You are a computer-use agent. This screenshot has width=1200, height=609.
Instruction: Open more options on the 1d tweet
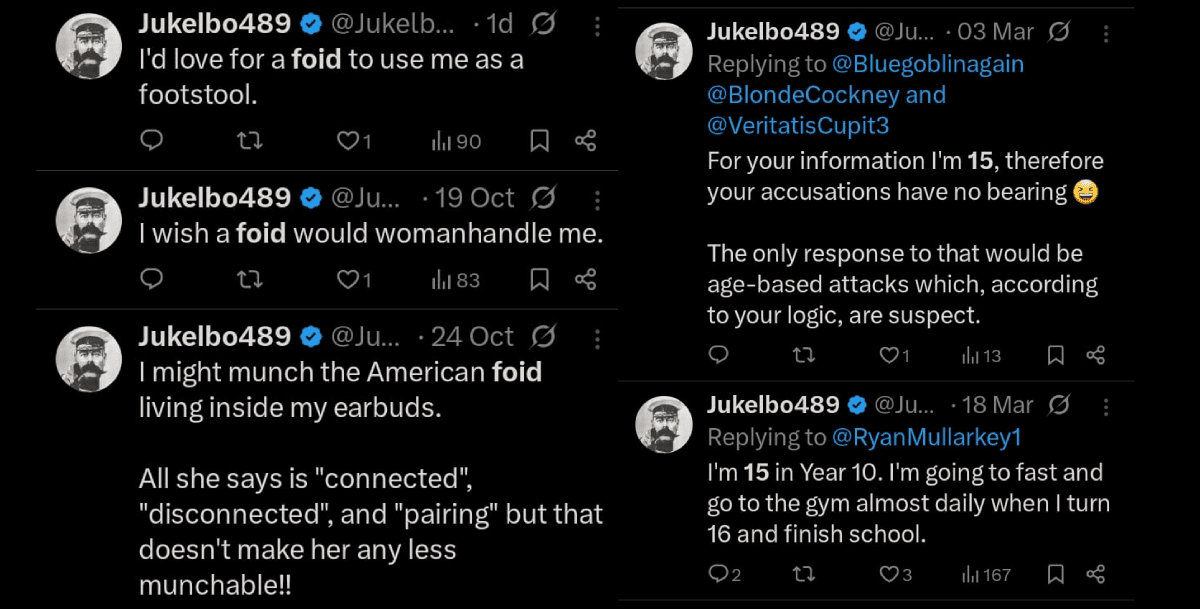click(597, 27)
